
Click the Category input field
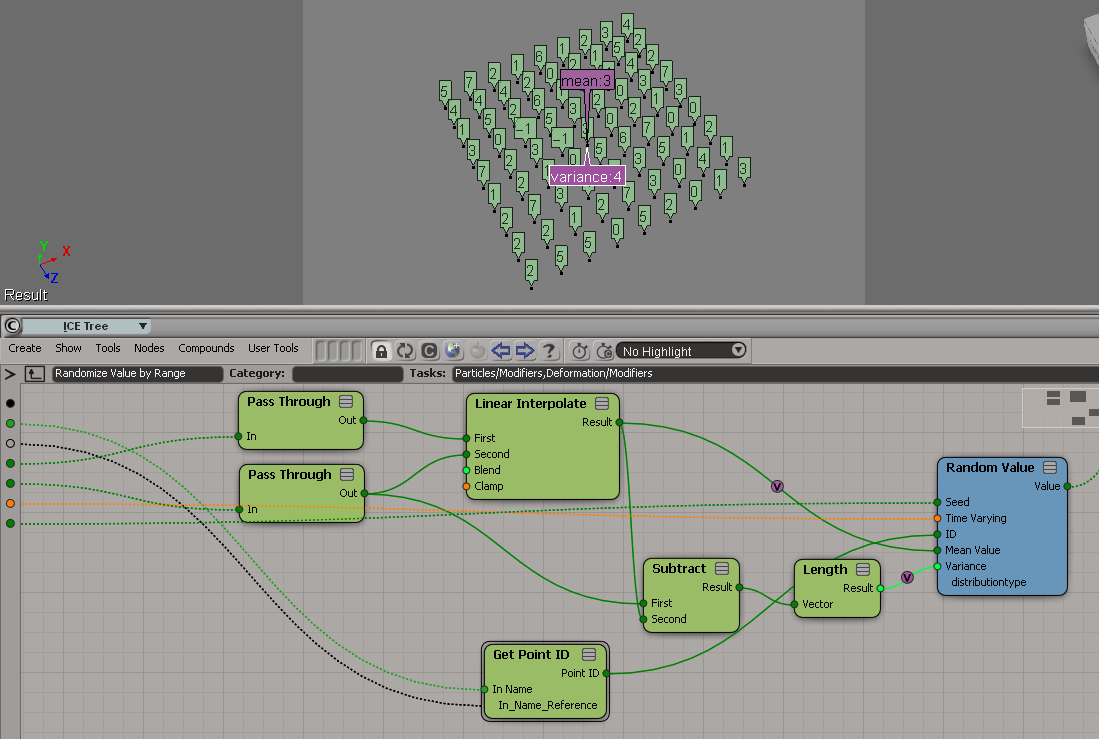[x=346, y=374]
